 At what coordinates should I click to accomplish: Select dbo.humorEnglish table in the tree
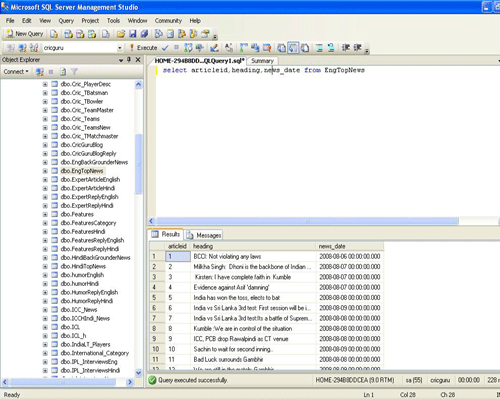82,275
